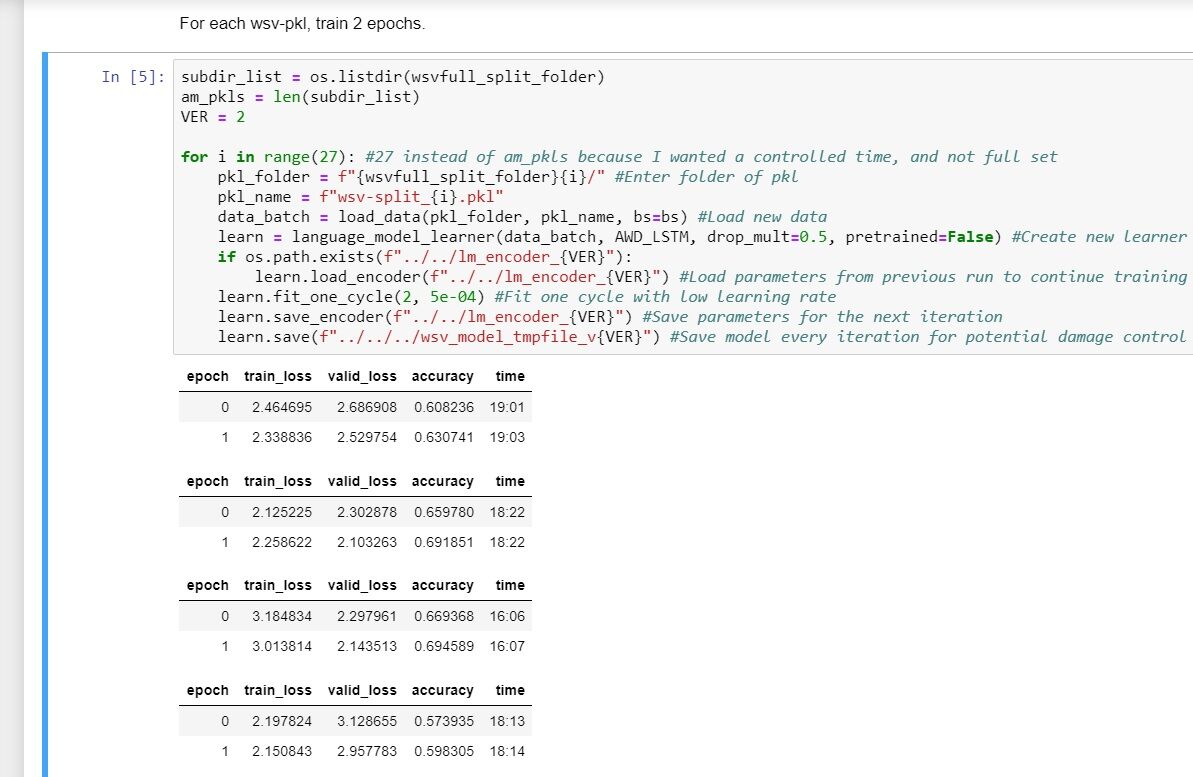Place cursor on the for i in range(27) line
The height and width of the screenshot is (777, 1193).
click(x=272, y=157)
